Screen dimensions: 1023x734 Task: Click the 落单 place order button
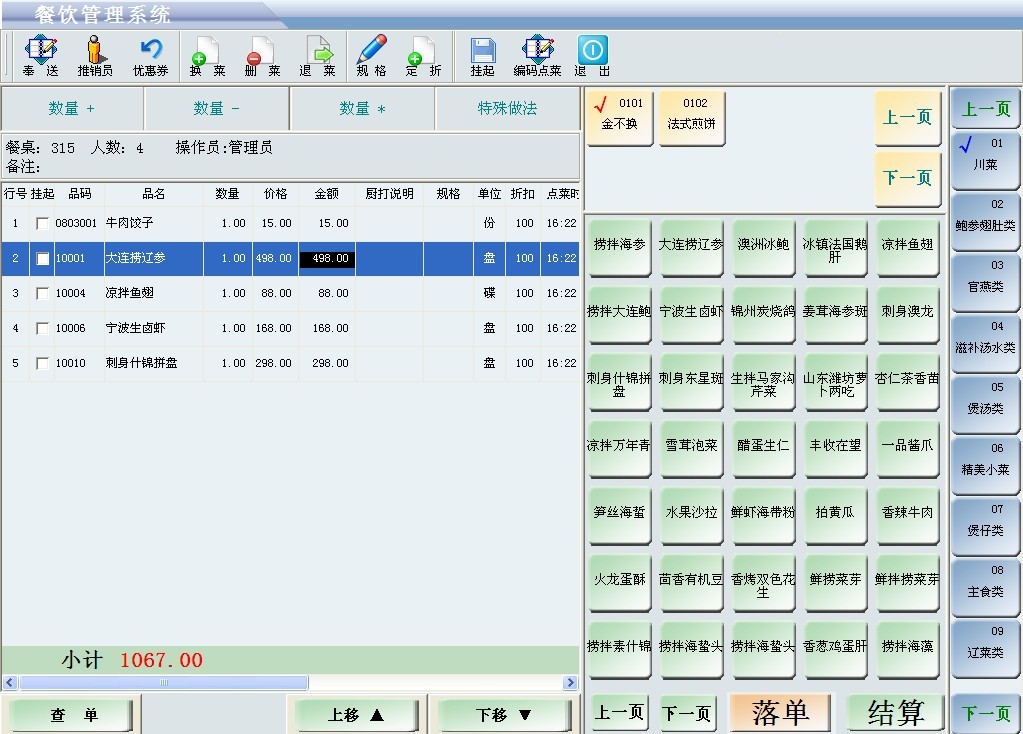780,712
